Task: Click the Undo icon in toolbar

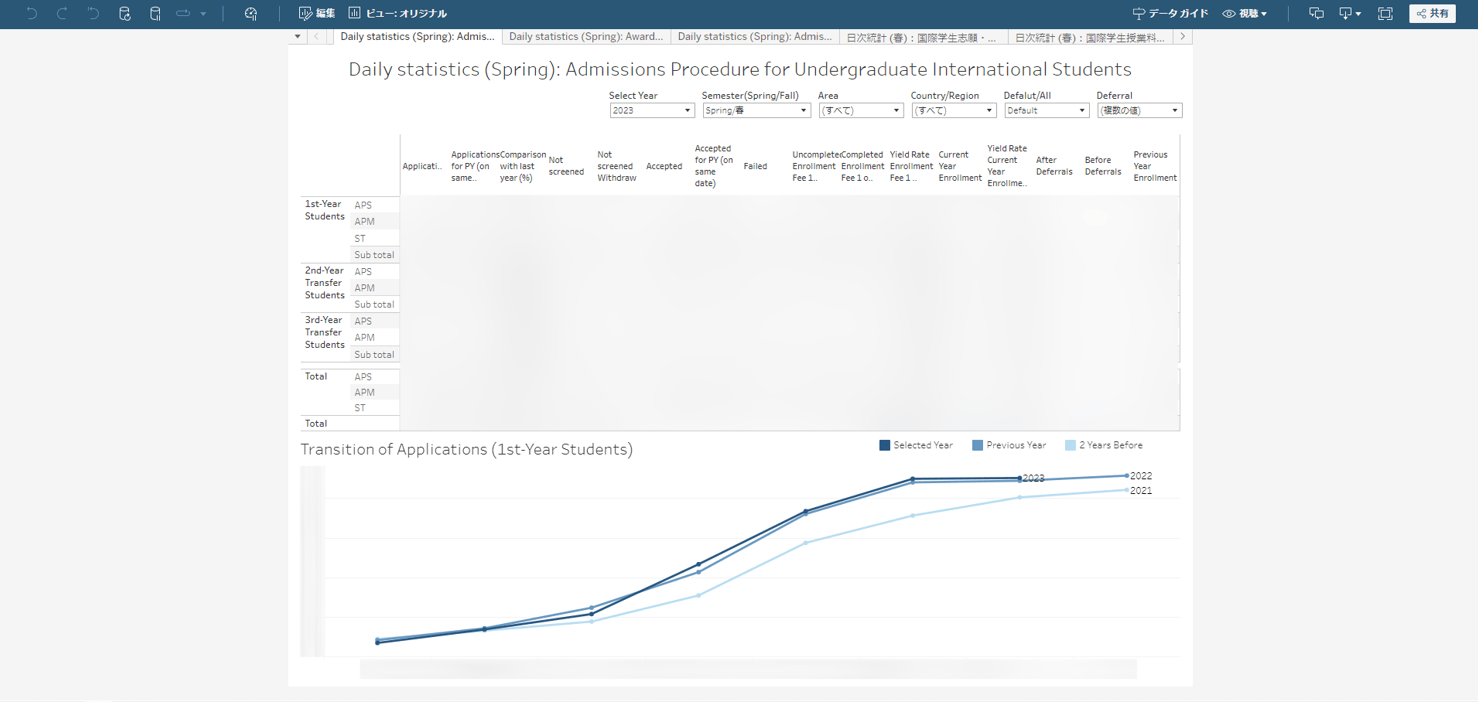Action: (x=32, y=13)
